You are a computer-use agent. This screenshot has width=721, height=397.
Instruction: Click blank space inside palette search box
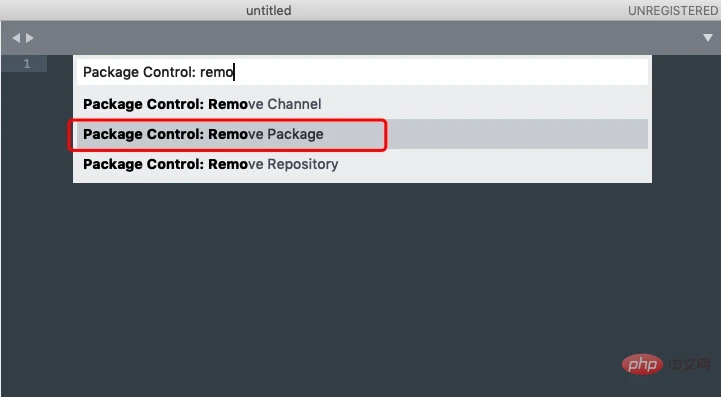441,72
